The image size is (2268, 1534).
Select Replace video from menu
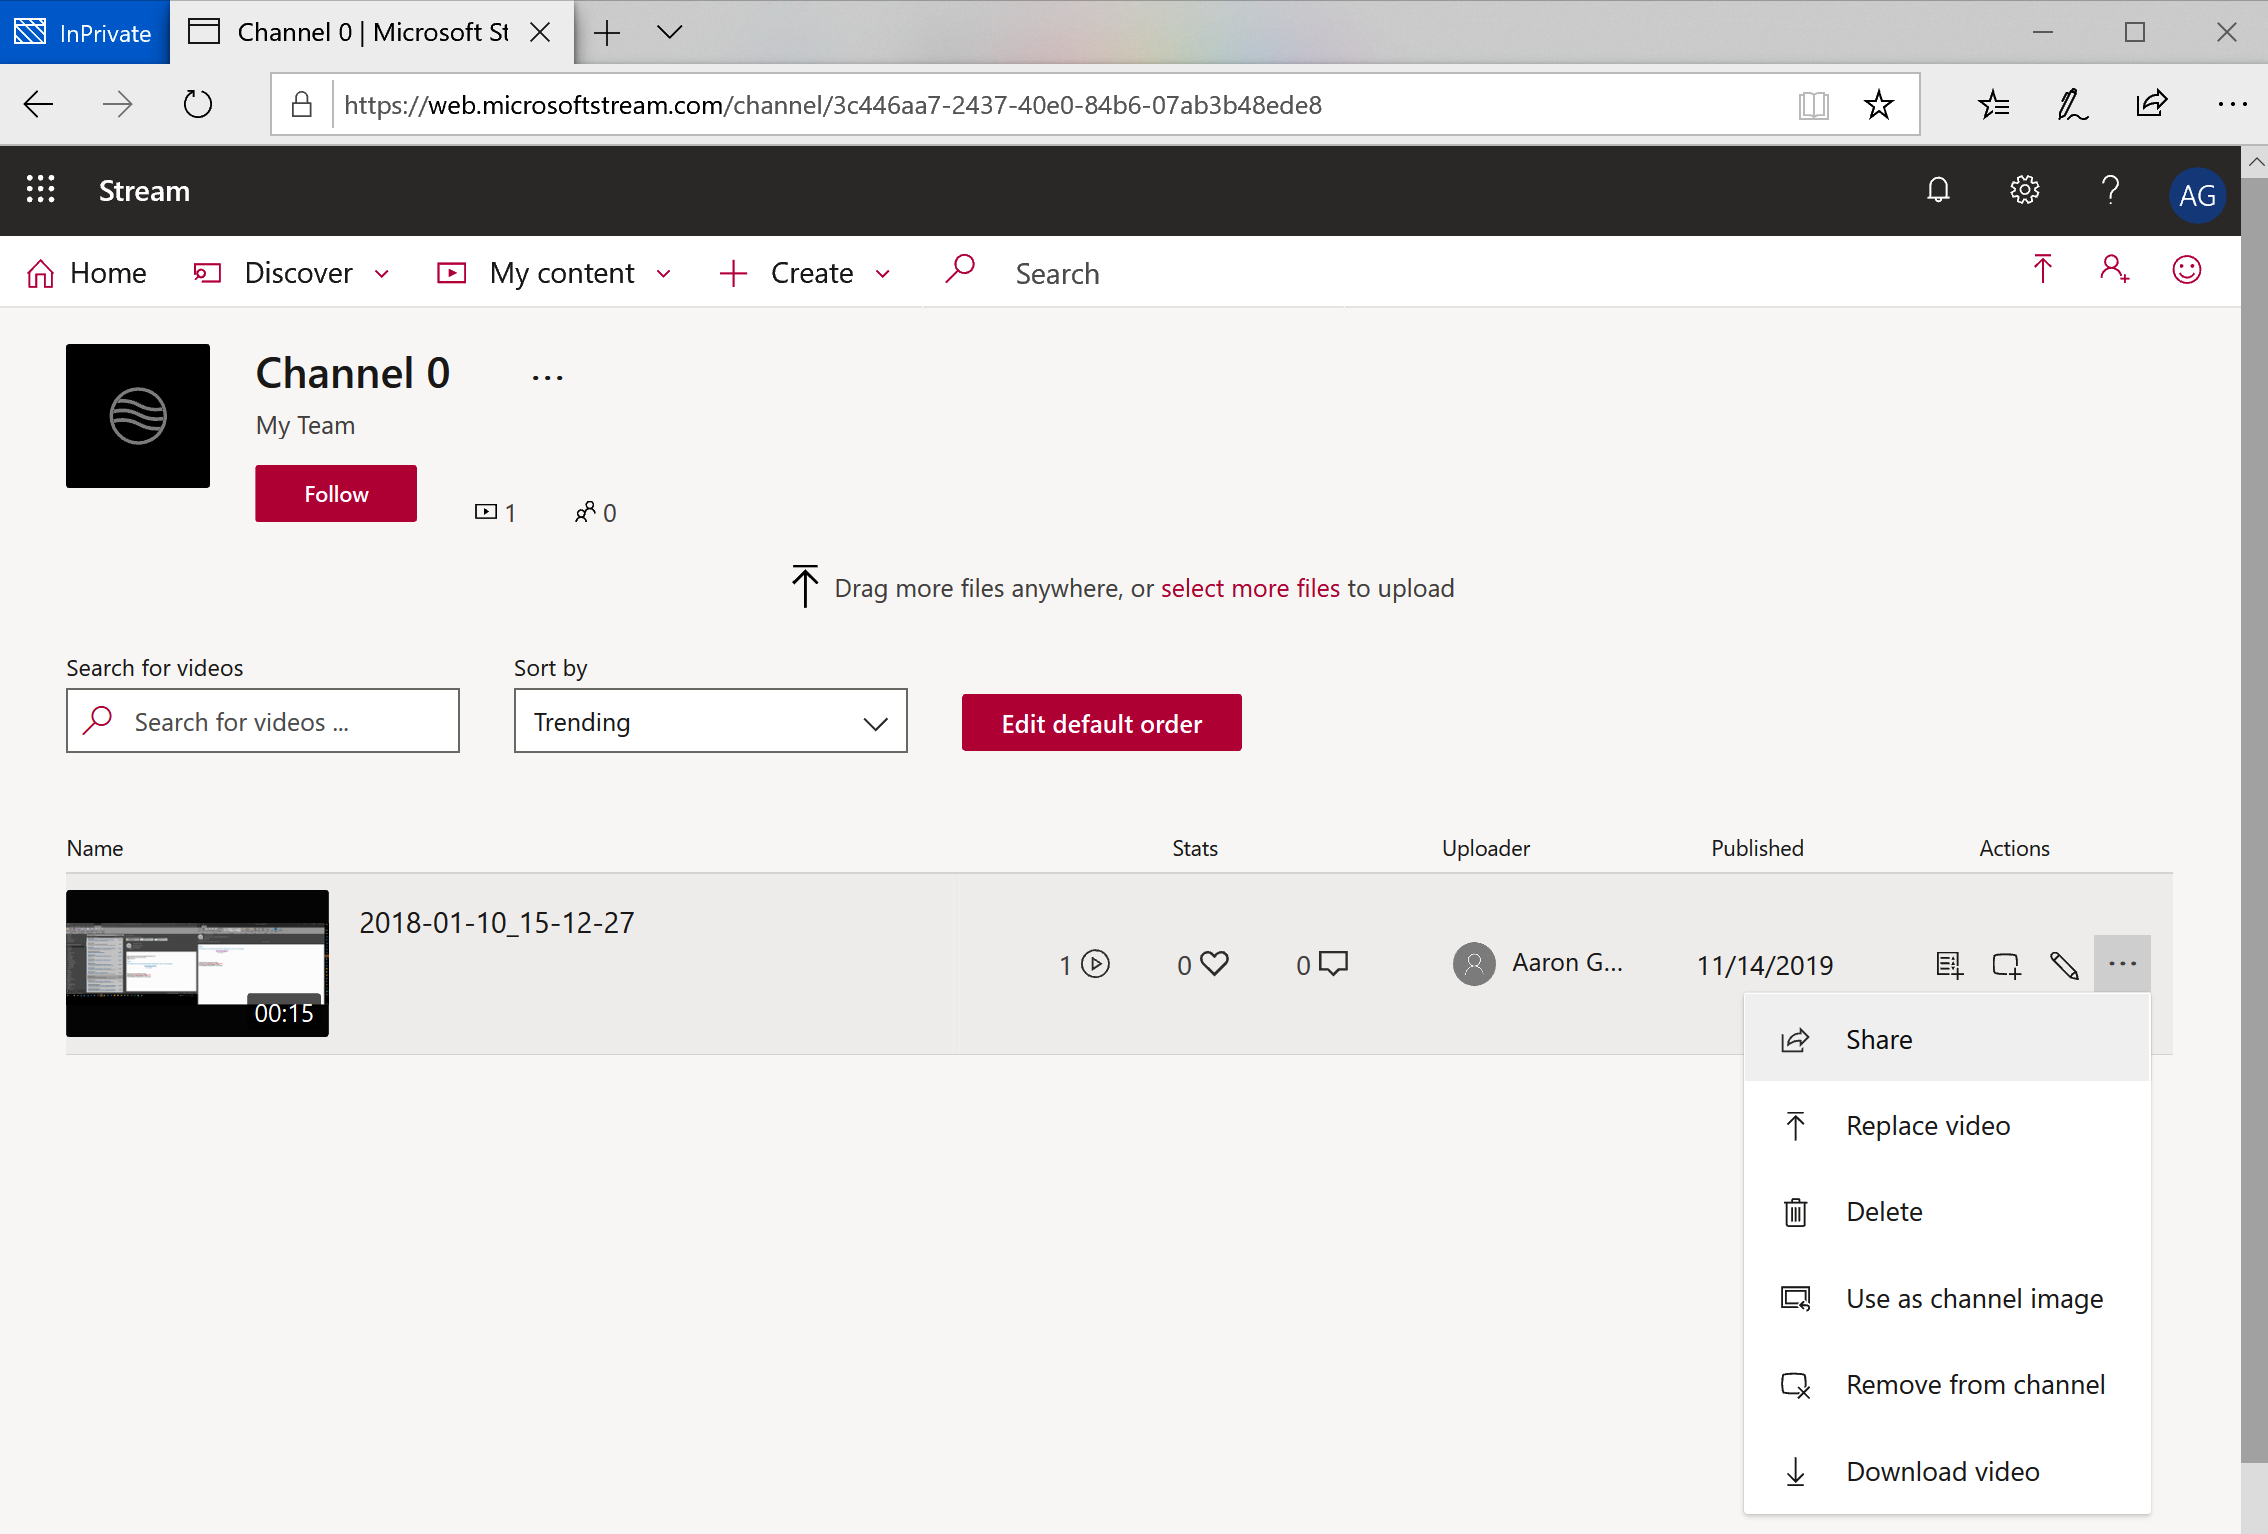[x=1946, y=1126]
